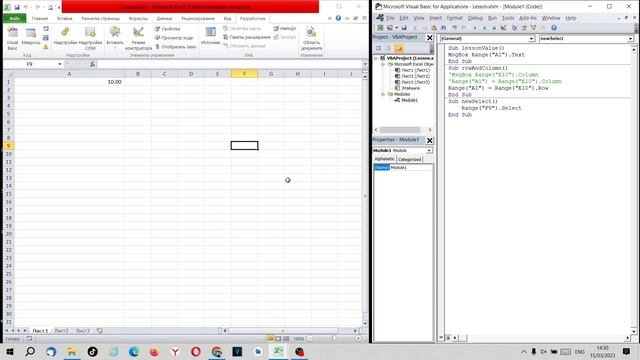The image size is (640, 360).
Task: Expand the Excel formula bar
Action: [365, 64]
